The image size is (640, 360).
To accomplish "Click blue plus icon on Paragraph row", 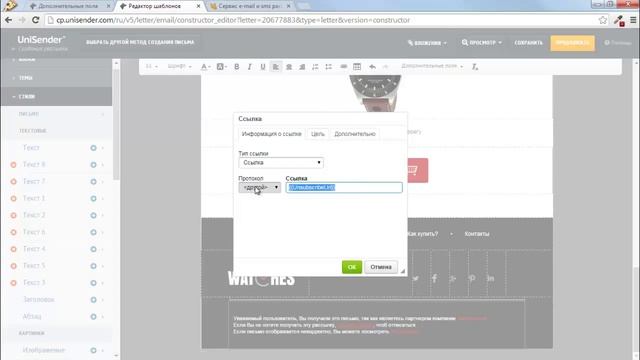I will tap(93, 316).
